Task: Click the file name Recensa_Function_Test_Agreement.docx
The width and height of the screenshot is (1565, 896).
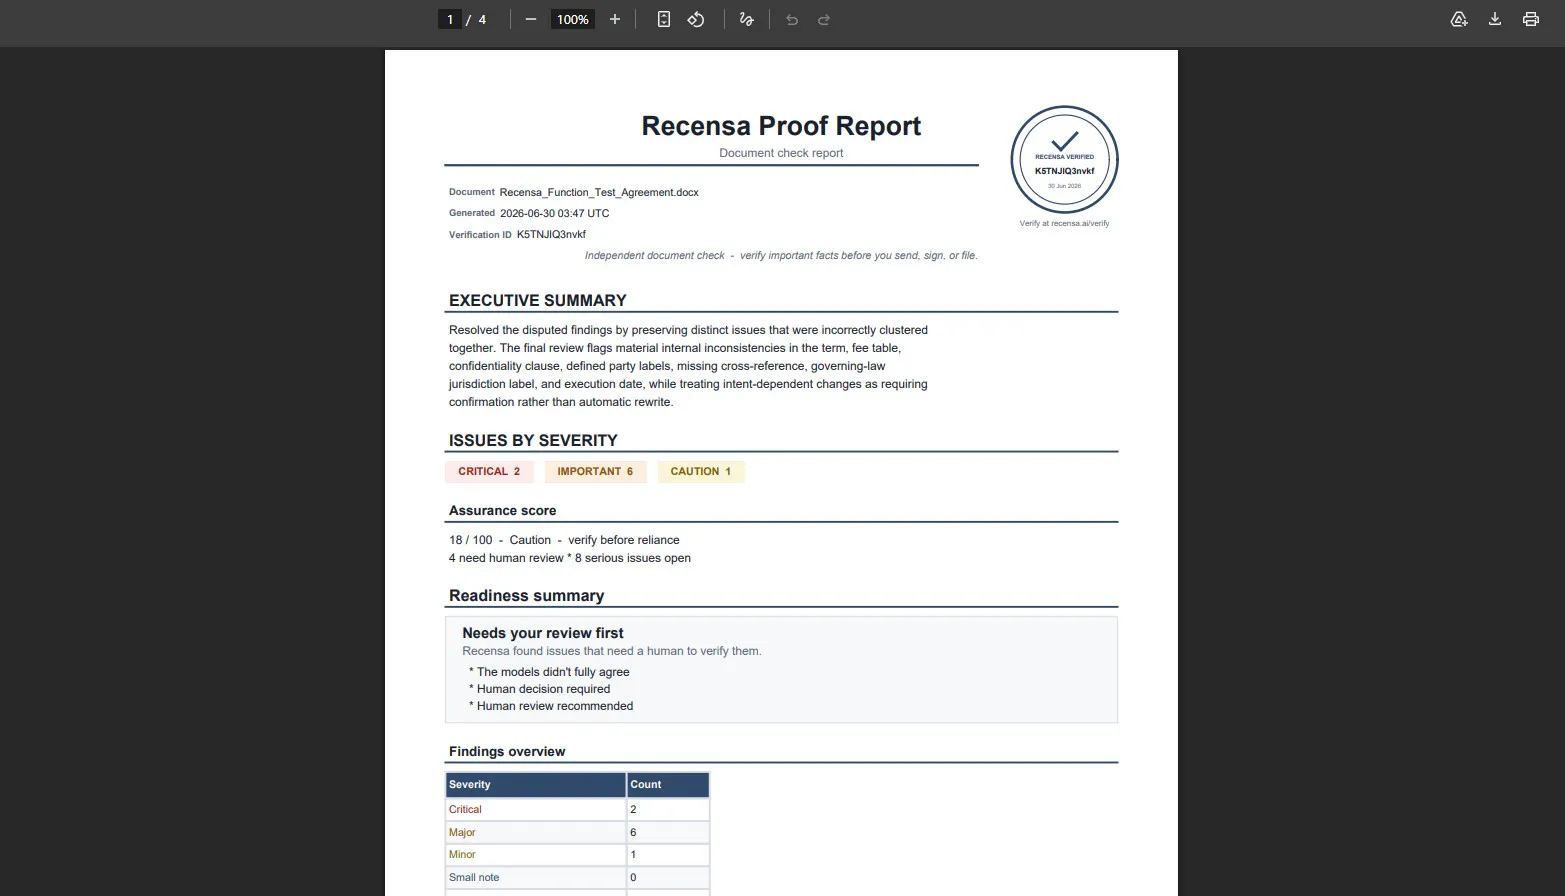Action: point(599,192)
